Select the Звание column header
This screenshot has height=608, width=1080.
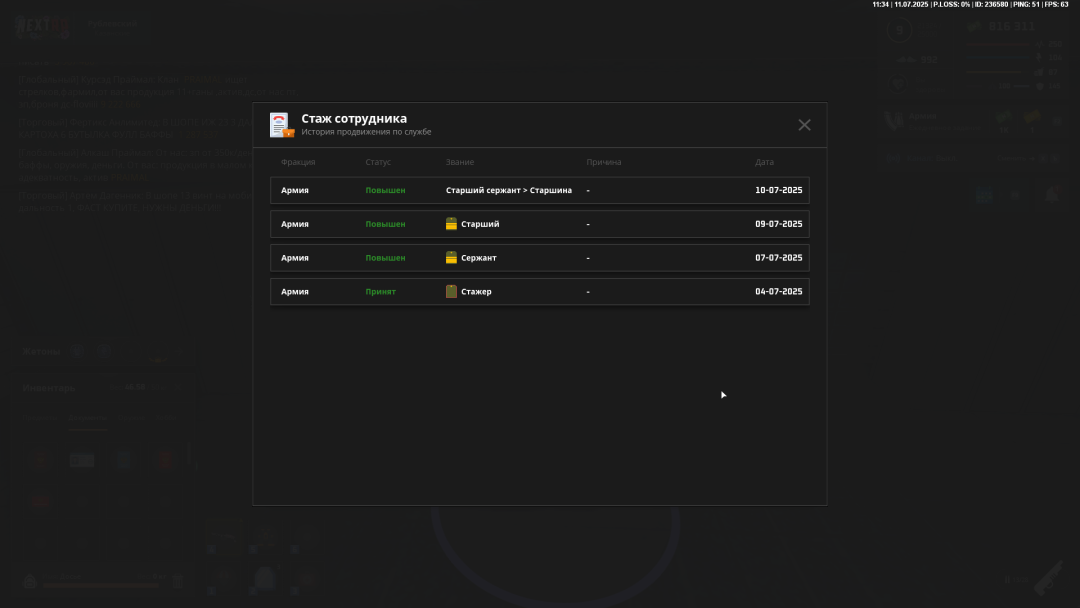[459, 162]
